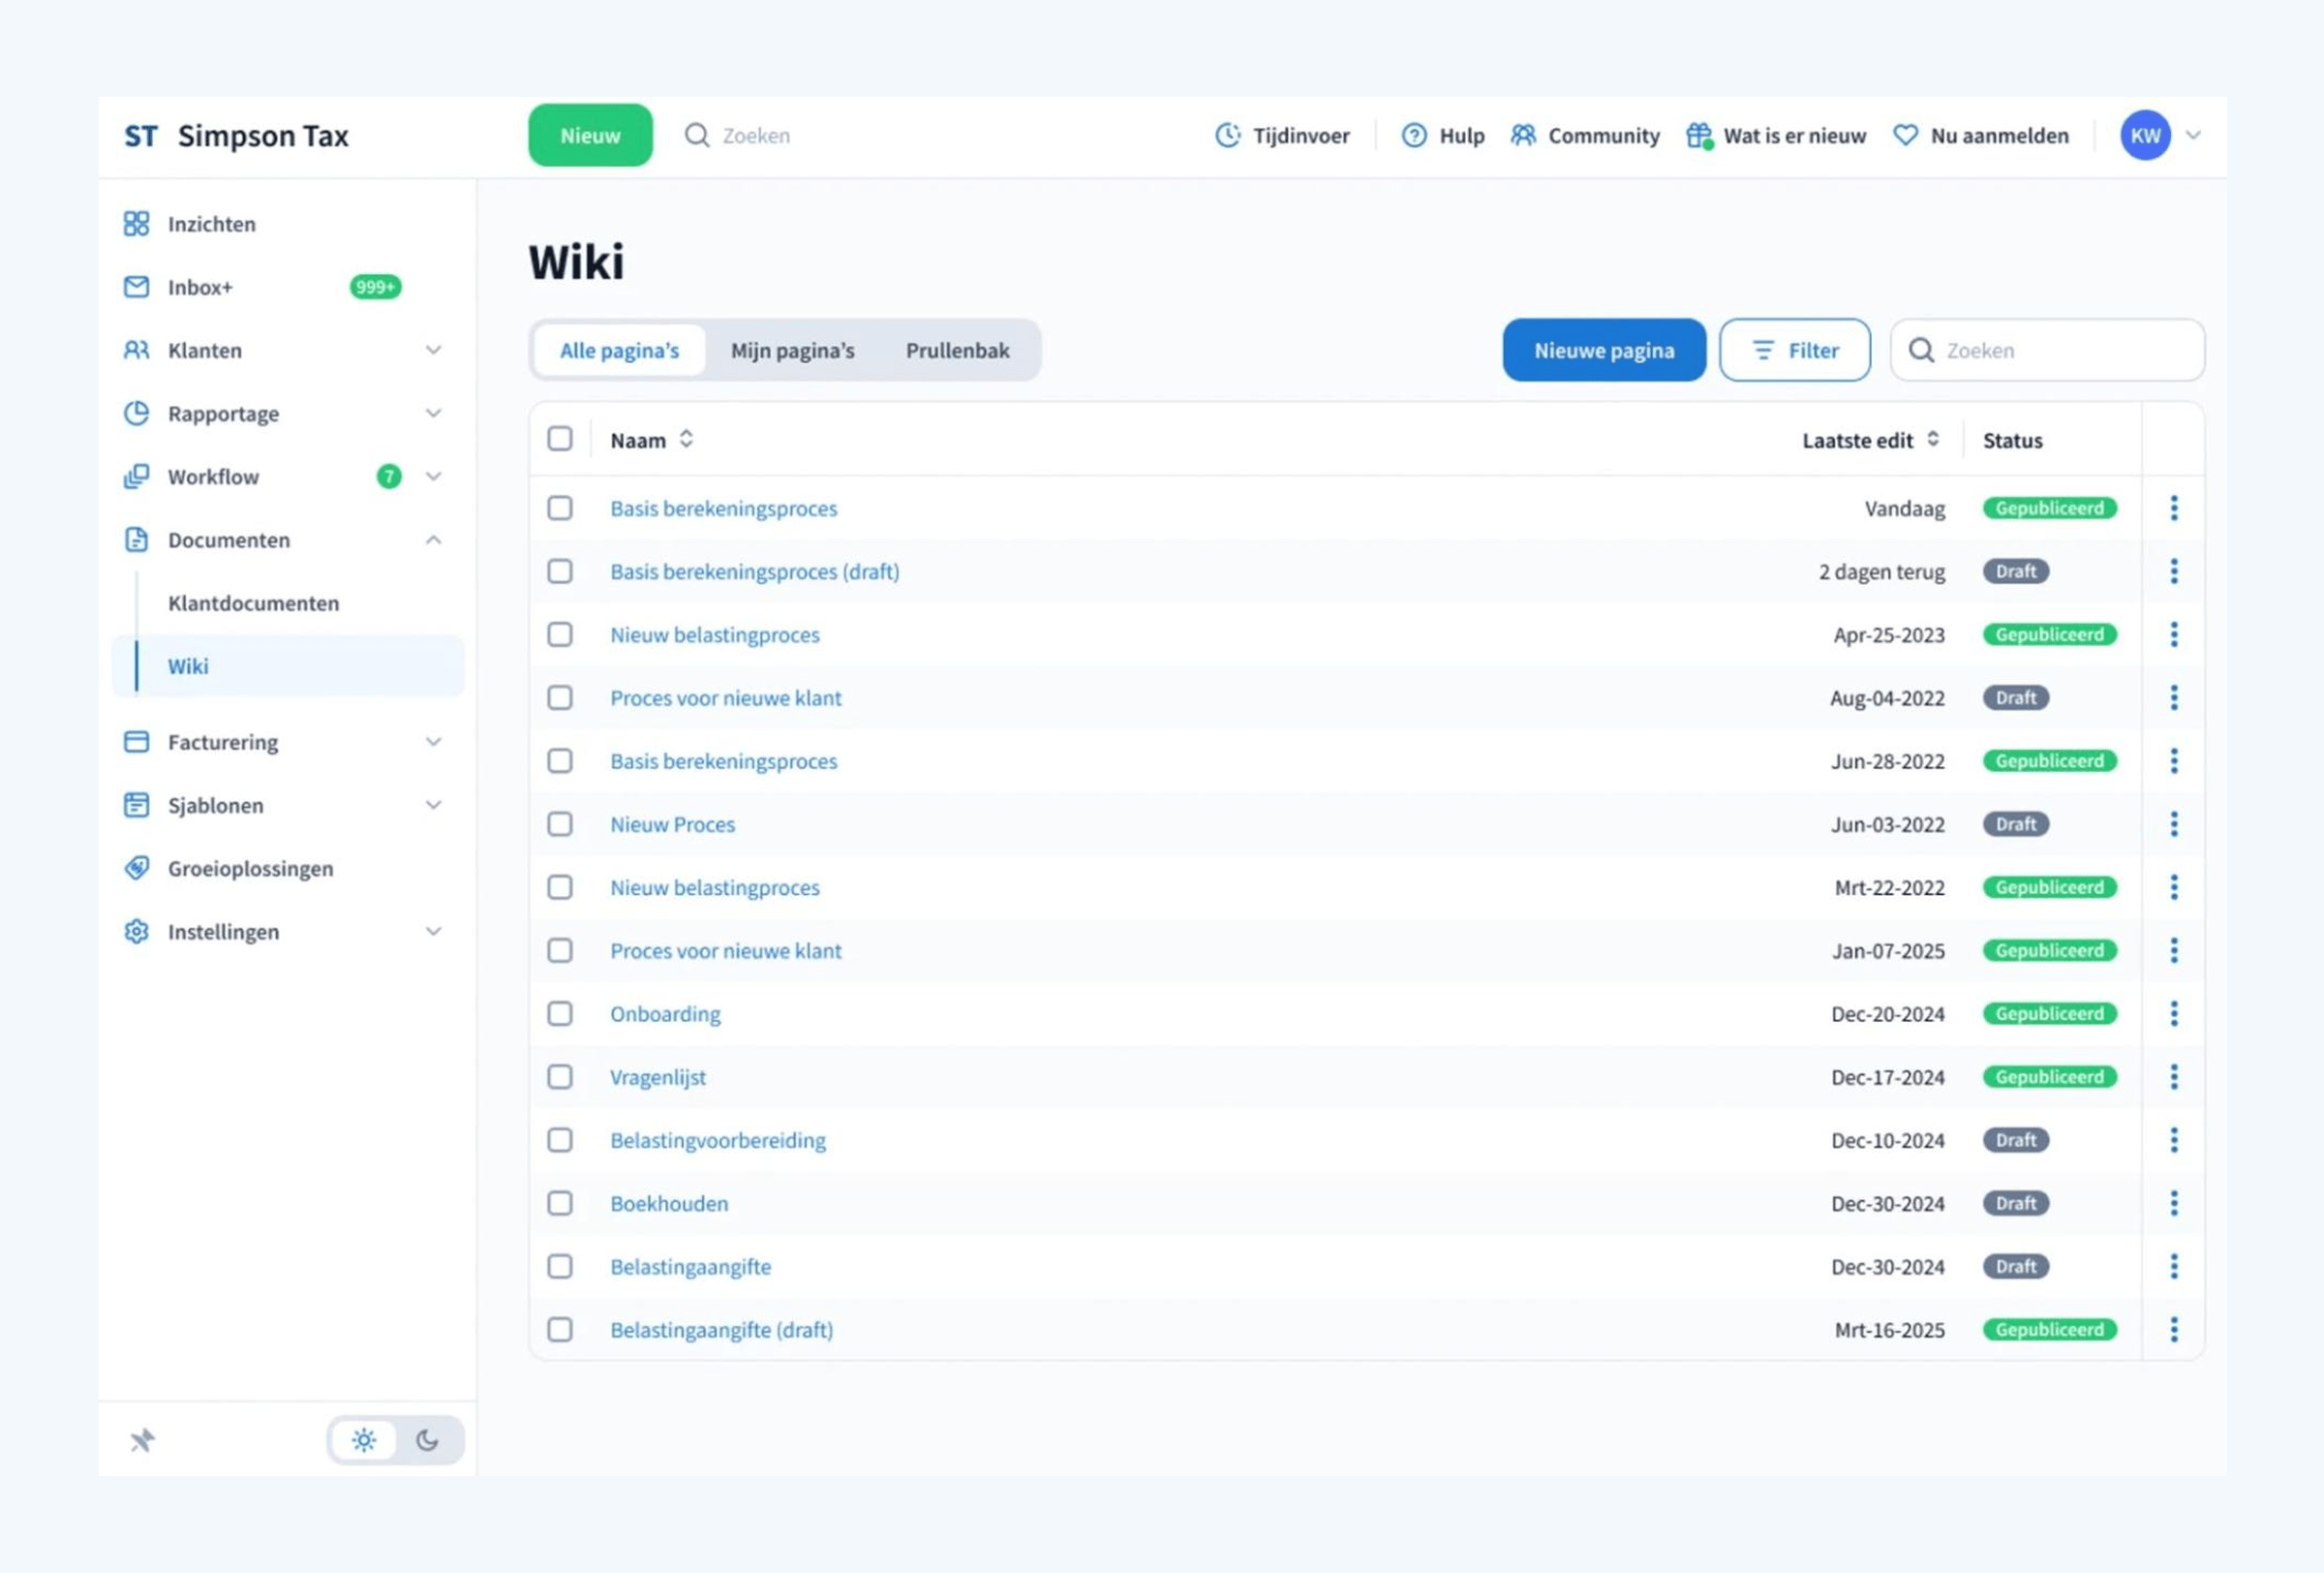
Task: Click the pin sidebar icon
Action: (x=142, y=1440)
